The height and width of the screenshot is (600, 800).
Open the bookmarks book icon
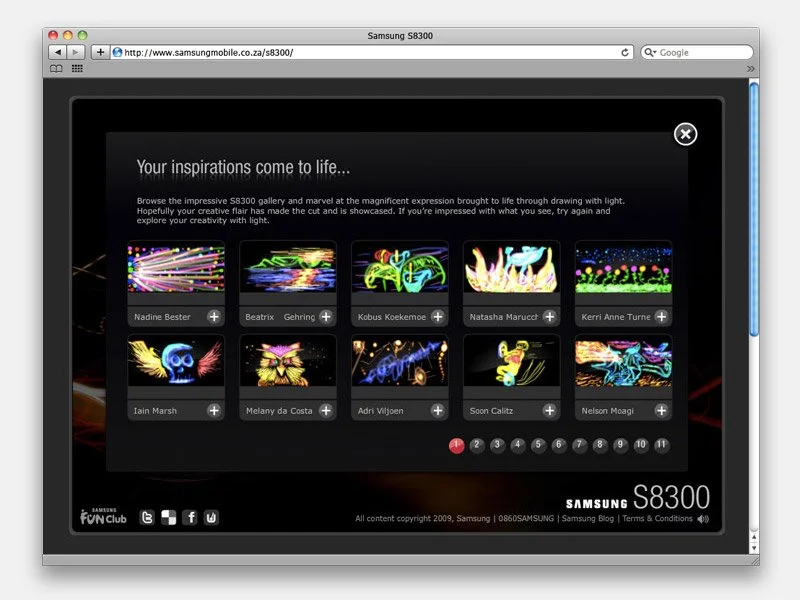[56, 68]
